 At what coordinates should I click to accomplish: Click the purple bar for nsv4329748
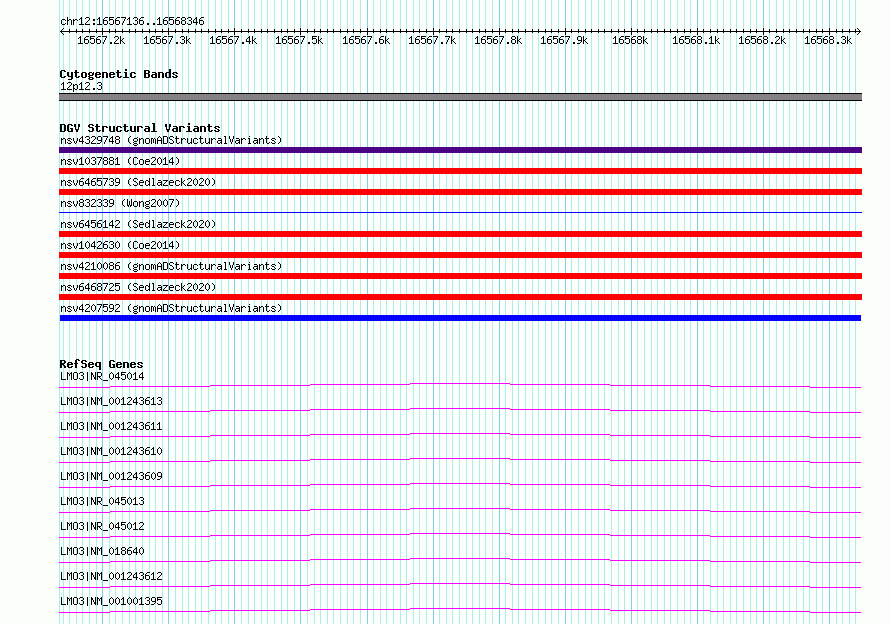pos(460,150)
